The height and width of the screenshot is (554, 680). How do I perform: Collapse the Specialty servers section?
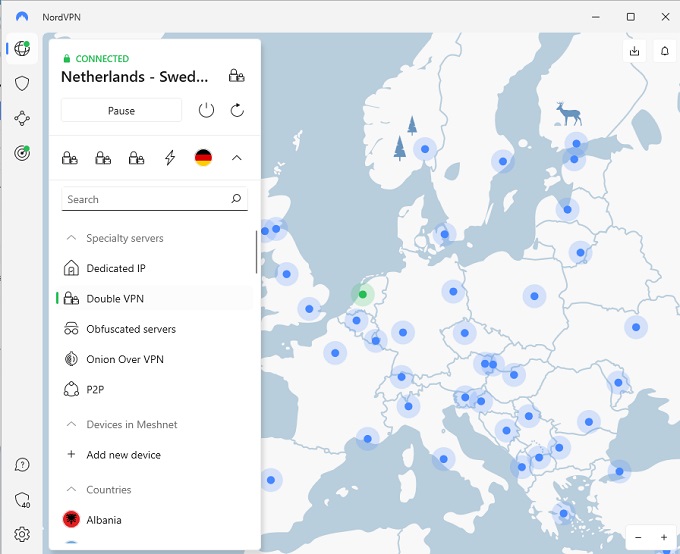(71, 239)
